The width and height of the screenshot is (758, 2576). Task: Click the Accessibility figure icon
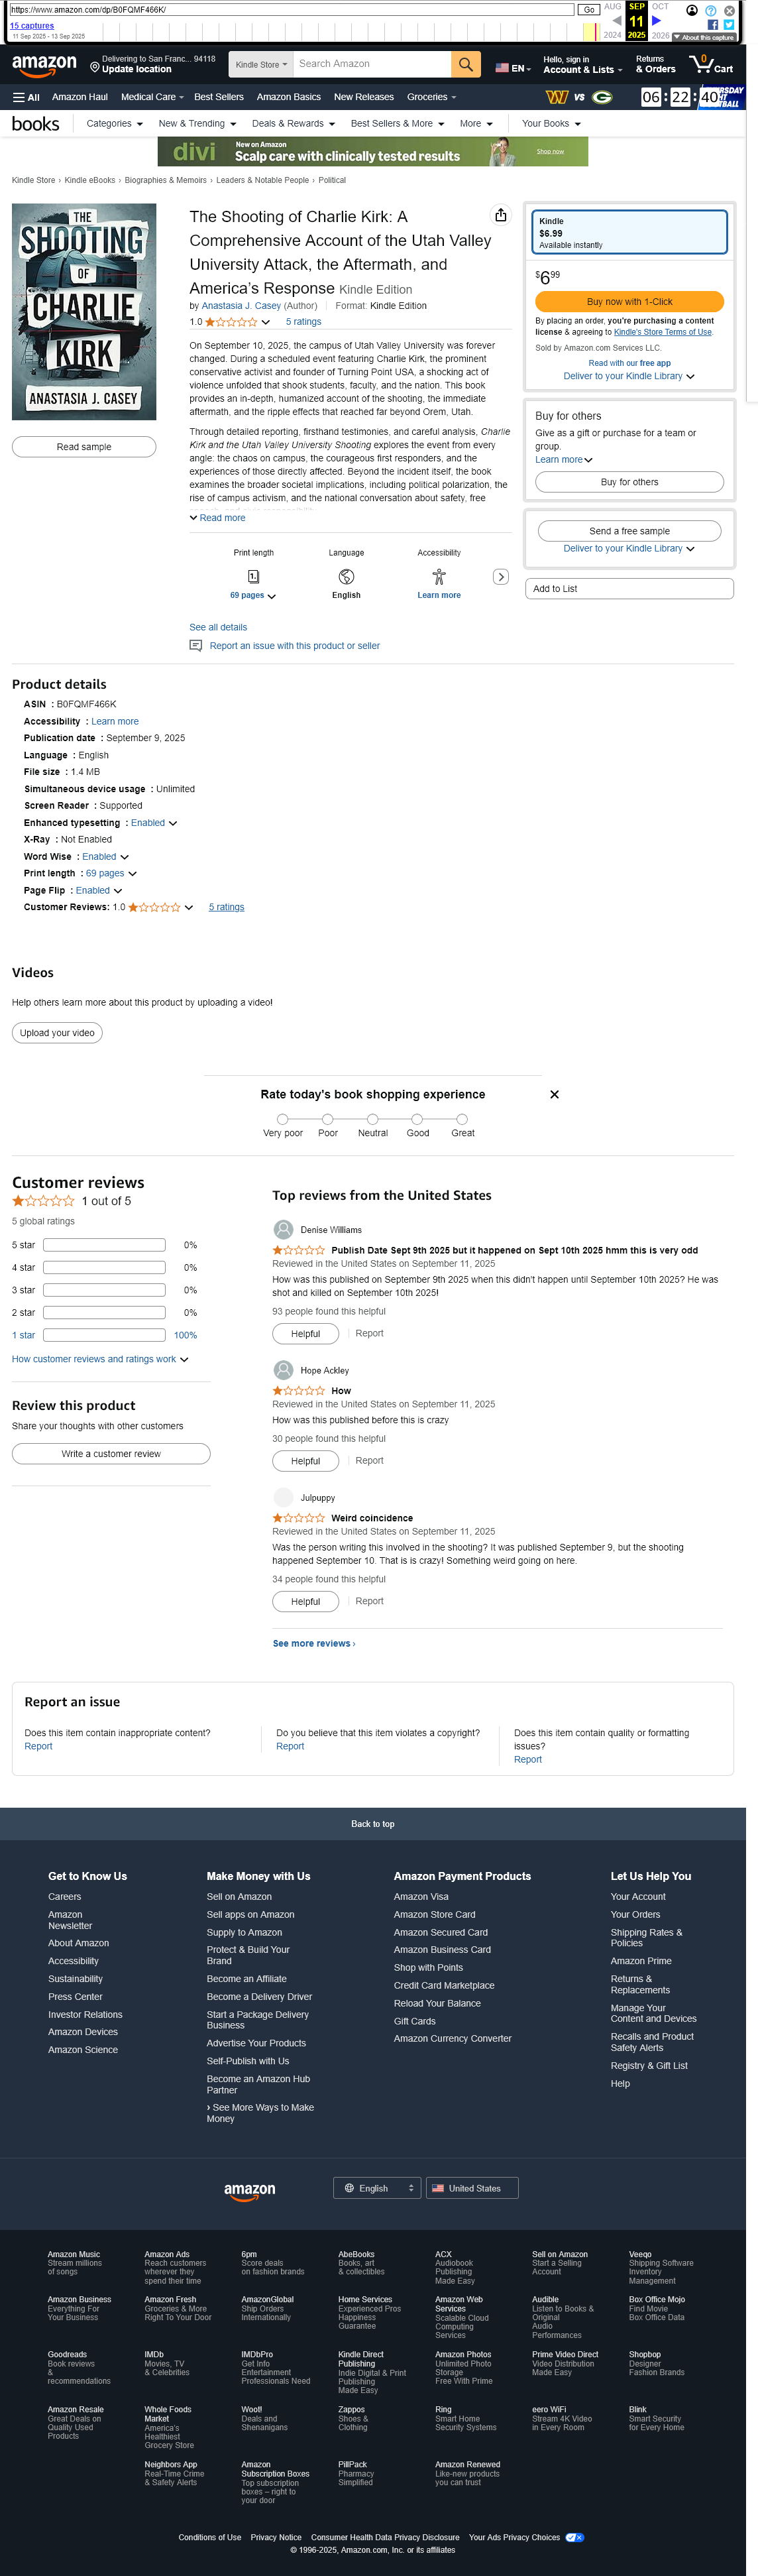(x=438, y=577)
